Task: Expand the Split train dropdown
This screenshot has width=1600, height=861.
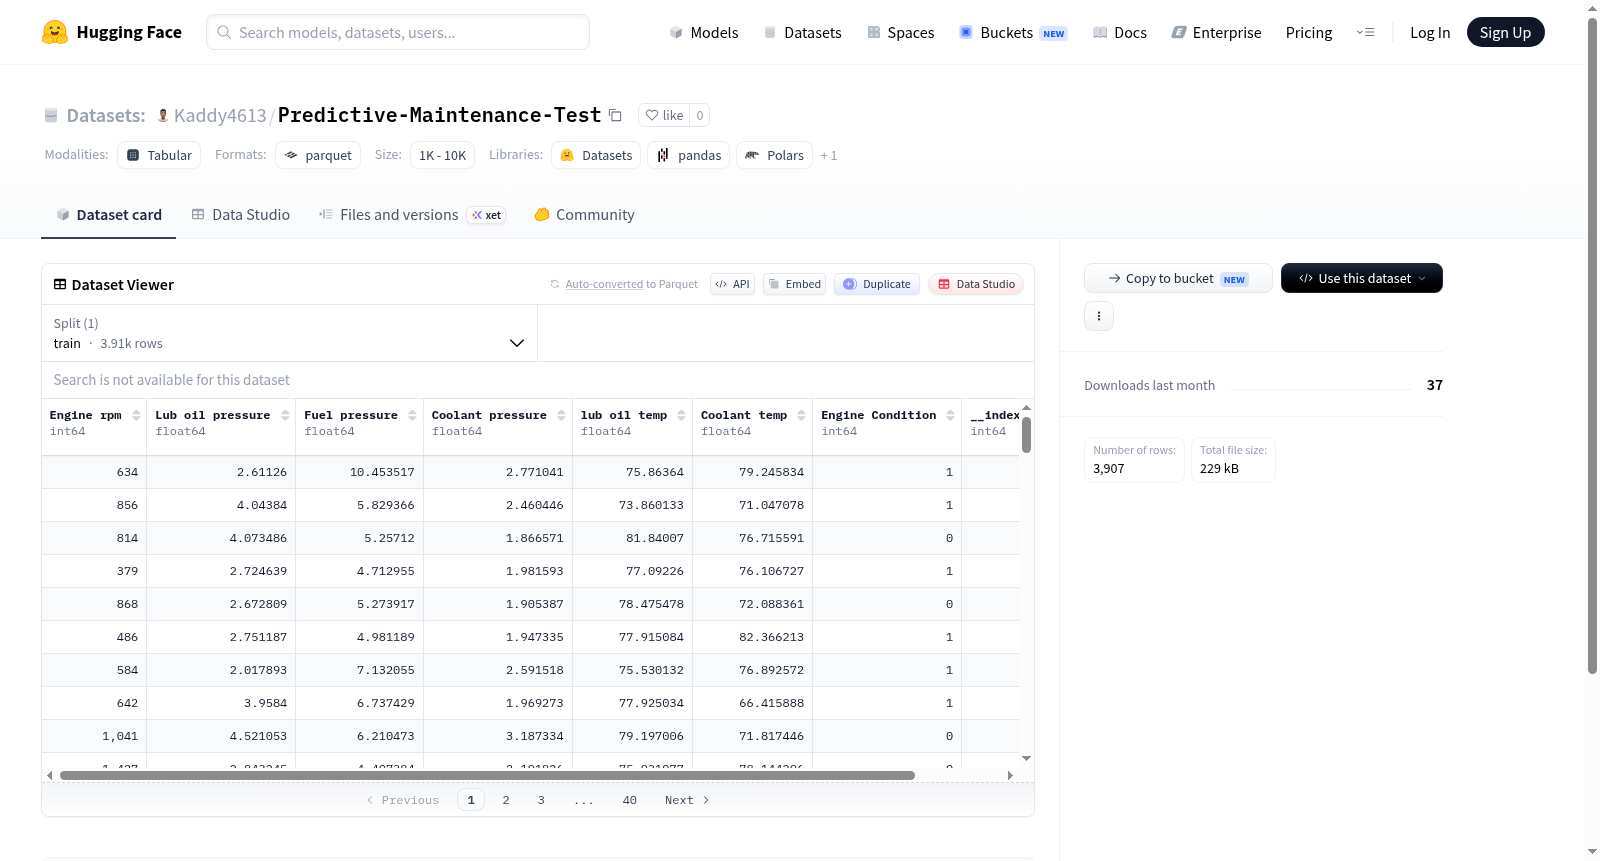Action: click(289, 333)
